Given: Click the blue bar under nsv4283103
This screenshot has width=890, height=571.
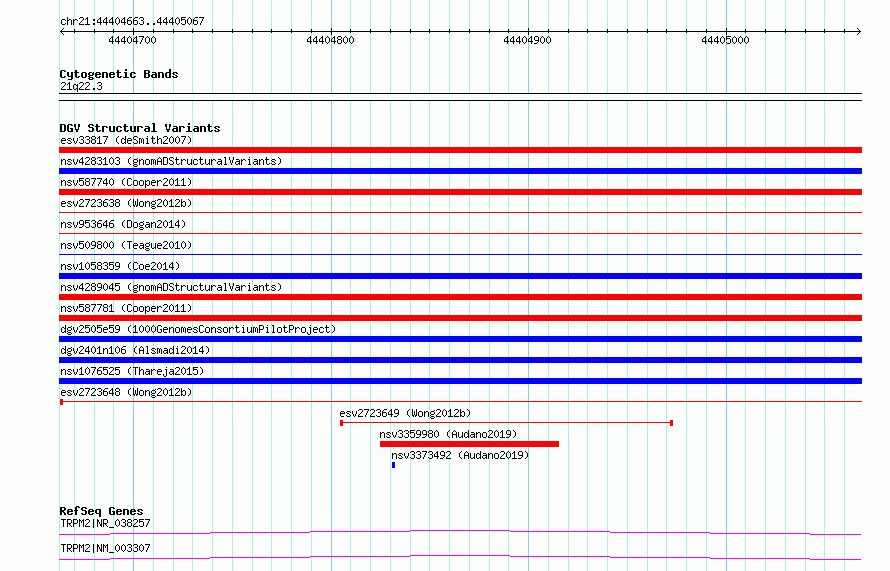Looking at the screenshot, I should 460,171.
